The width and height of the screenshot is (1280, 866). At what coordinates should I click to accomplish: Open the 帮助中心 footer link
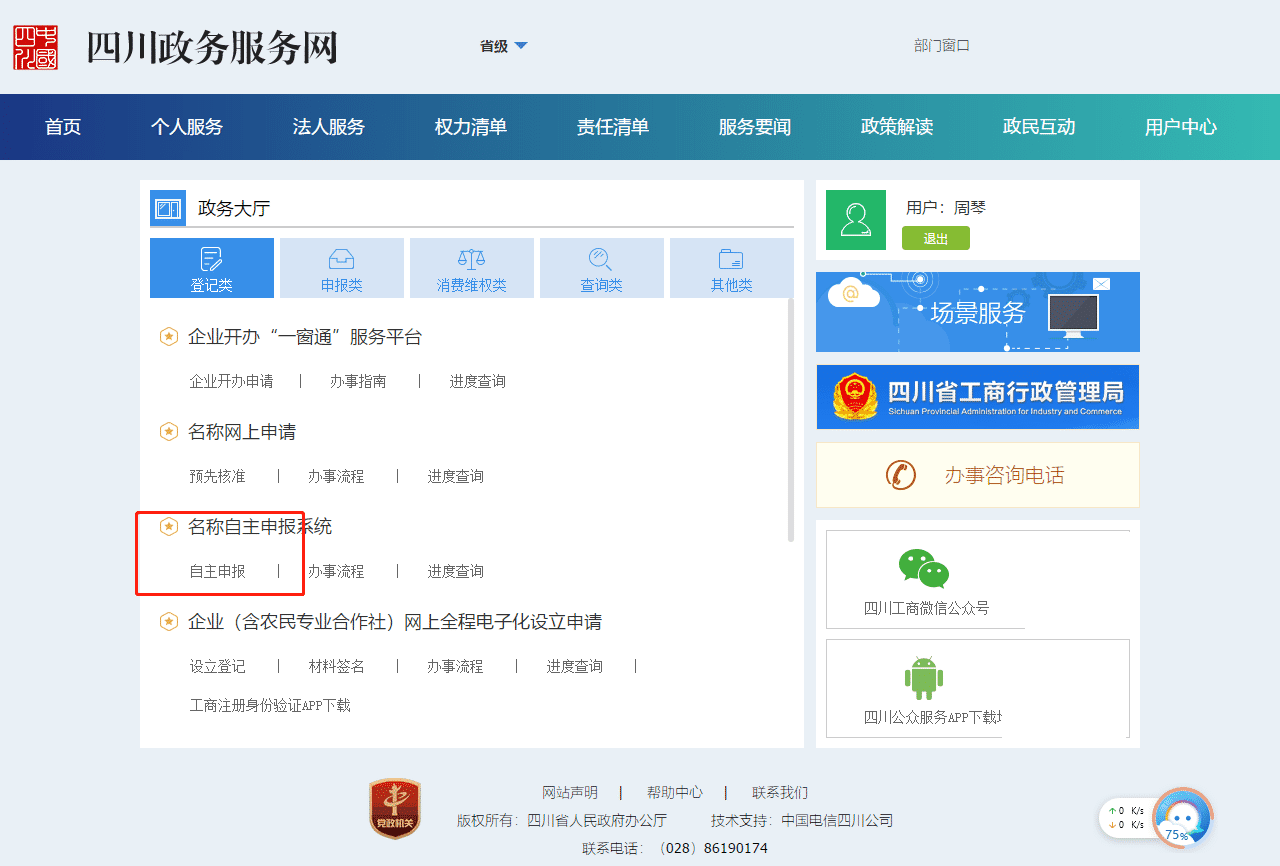674,791
